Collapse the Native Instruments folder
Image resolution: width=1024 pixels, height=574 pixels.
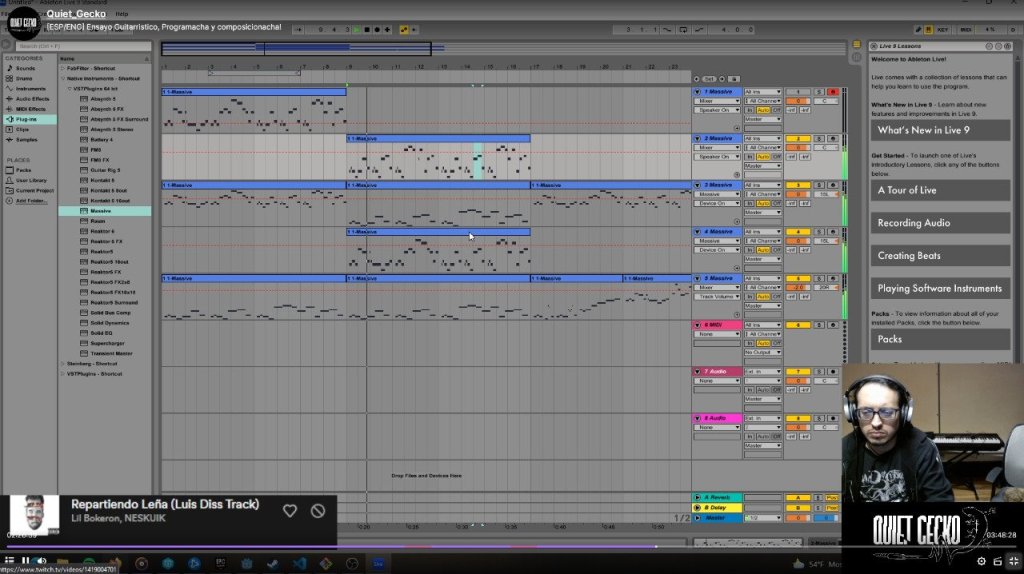pyautogui.click(x=63, y=78)
